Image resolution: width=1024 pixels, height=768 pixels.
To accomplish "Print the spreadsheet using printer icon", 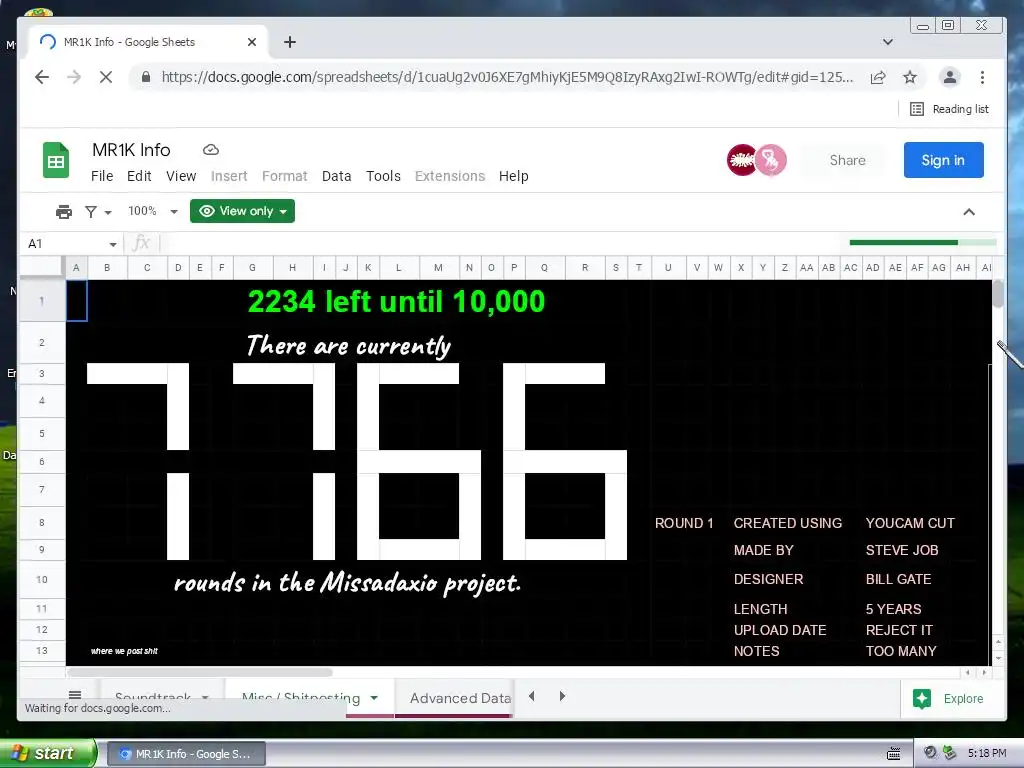I will click(64, 212).
